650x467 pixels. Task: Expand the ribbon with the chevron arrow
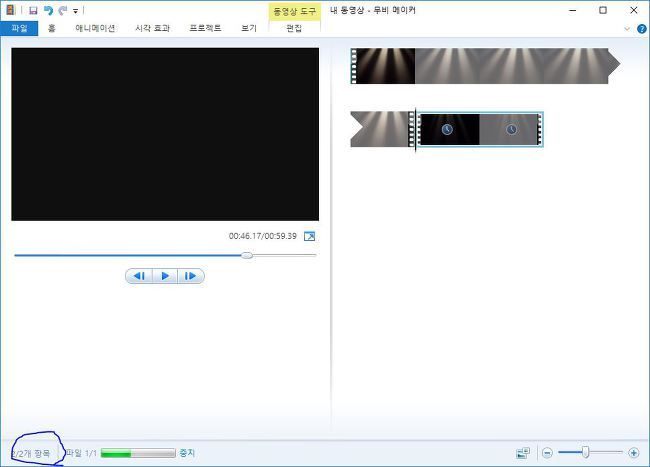click(627, 29)
